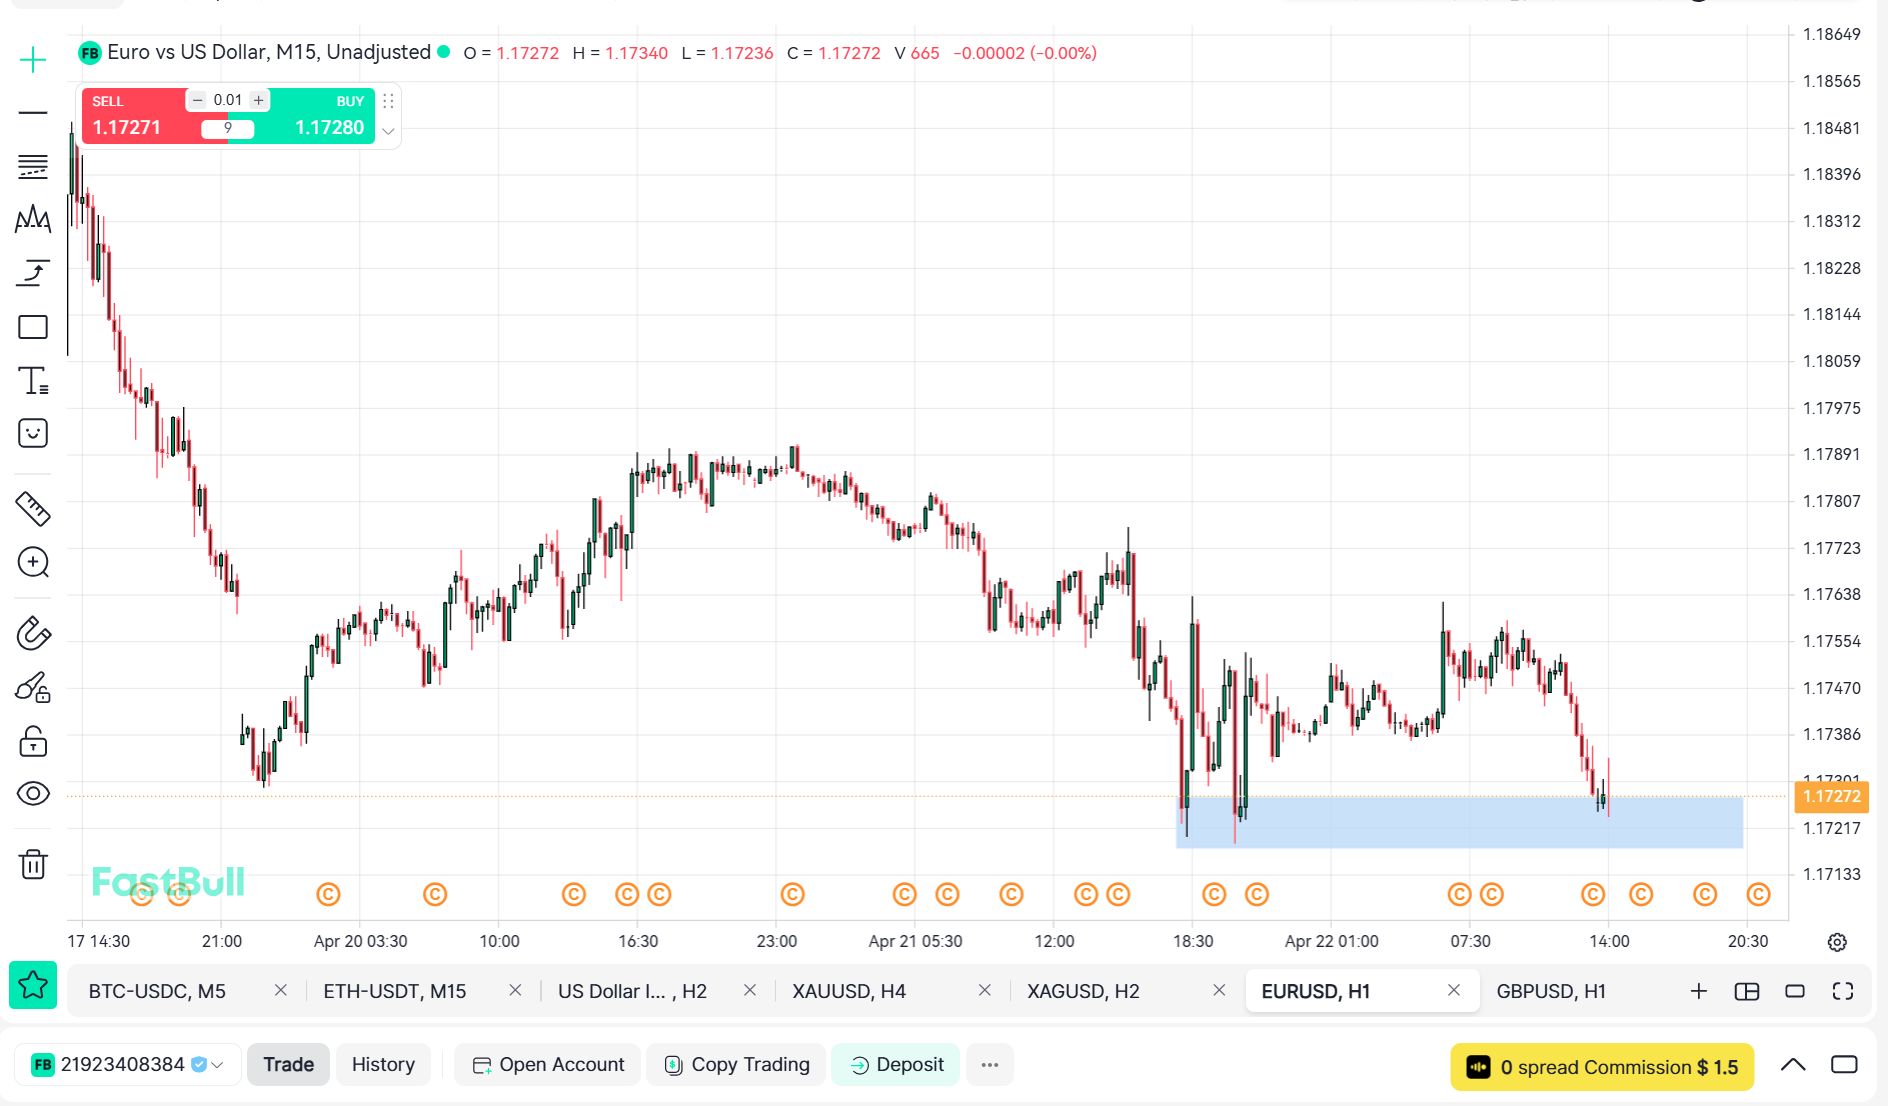Open the History tab
Viewport: 1888px width, 1106px height.
pos(383,1065)
